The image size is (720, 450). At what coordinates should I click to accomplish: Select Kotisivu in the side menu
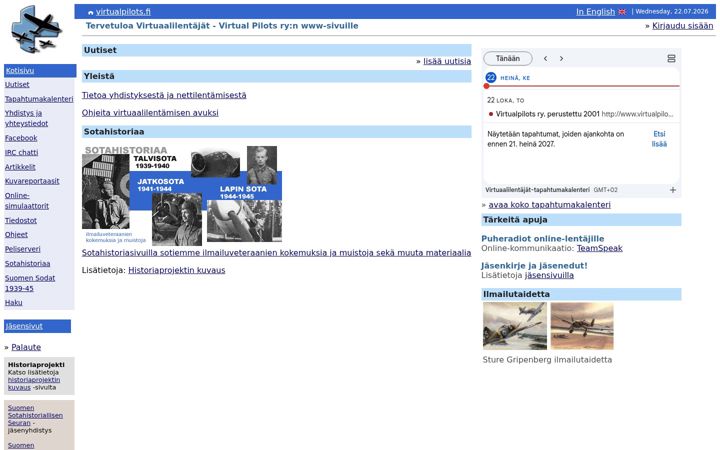[x=20, y=71]
